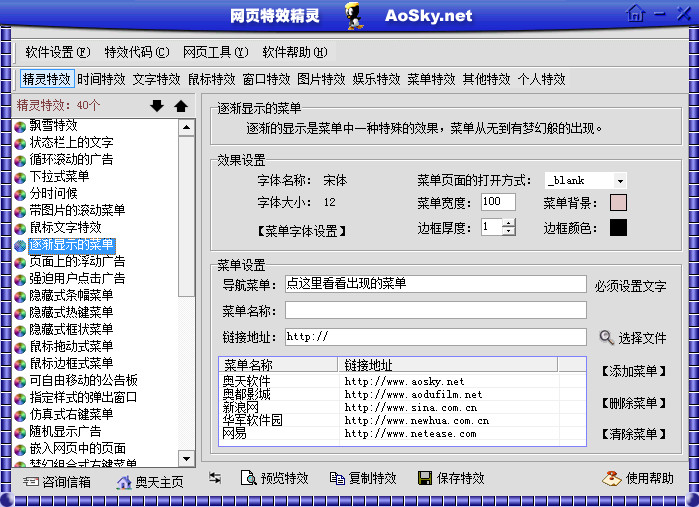Image resolution: width=699 pixels, height=507 pixels.
Task: Select 奥都影城 row in menu table
Action: [x=402, y=394]
